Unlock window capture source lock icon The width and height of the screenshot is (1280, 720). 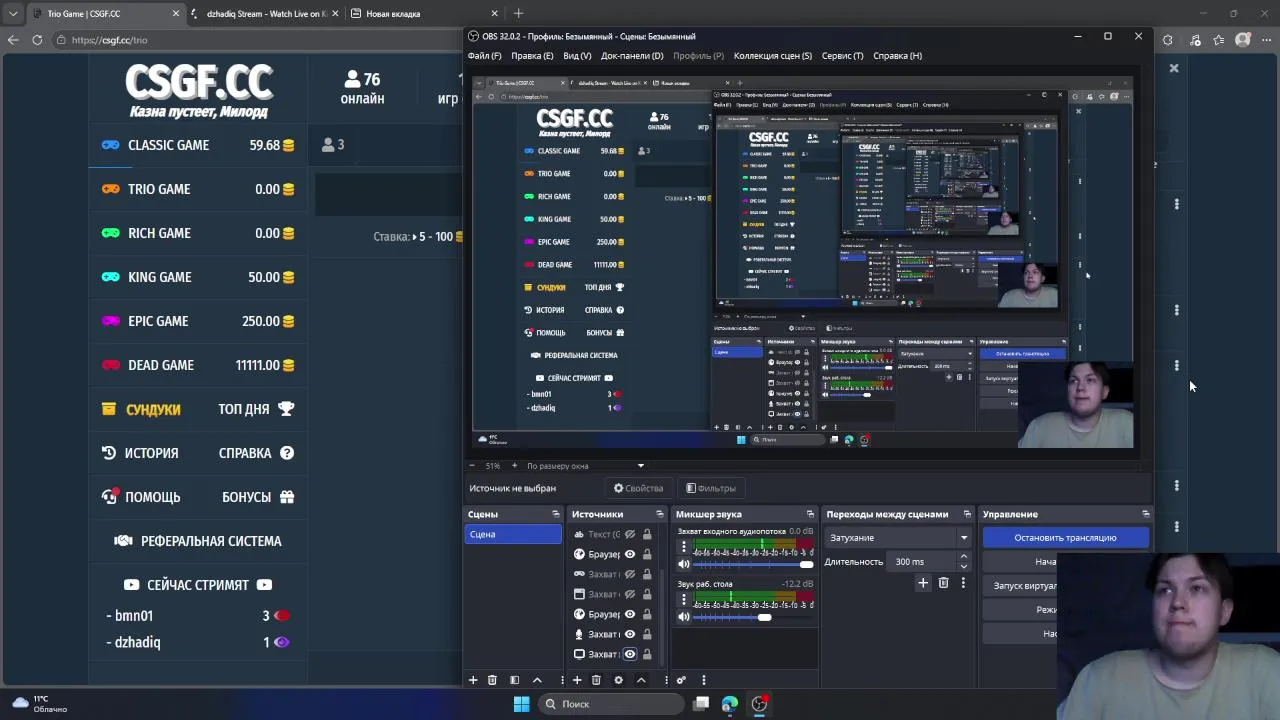pos(647,594)
